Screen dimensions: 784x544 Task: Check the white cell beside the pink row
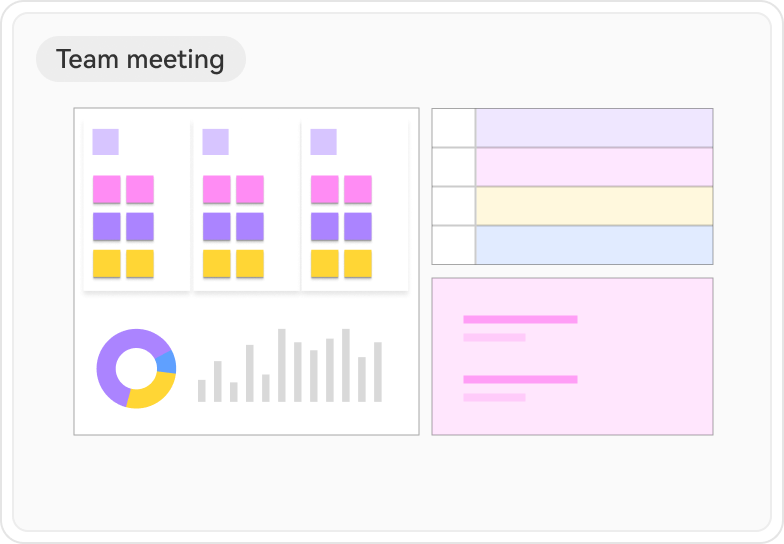point(453,167)
